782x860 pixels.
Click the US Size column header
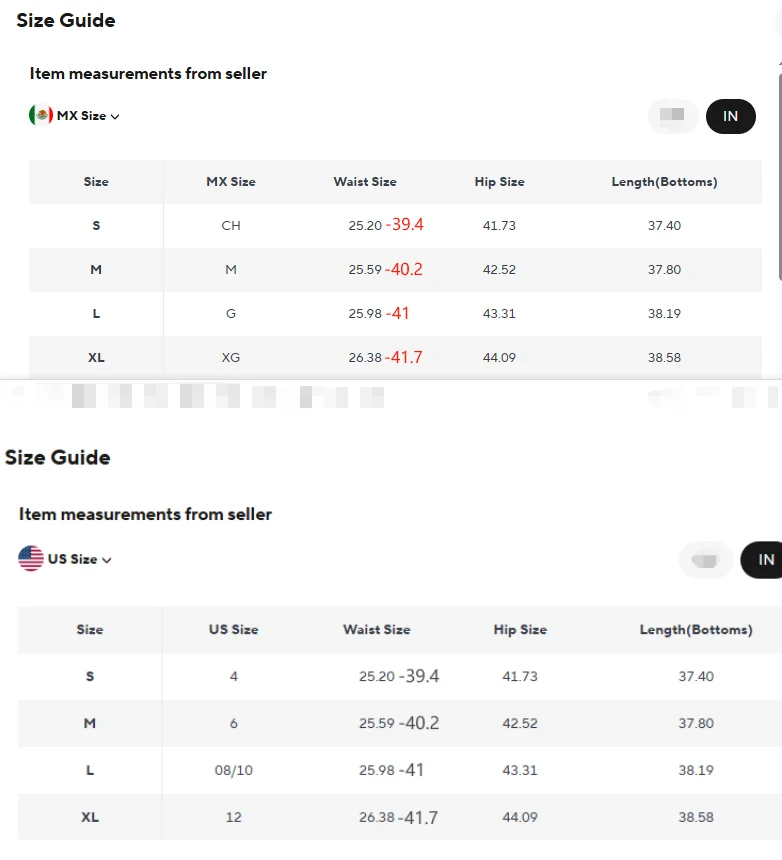(x=234, y=630)
